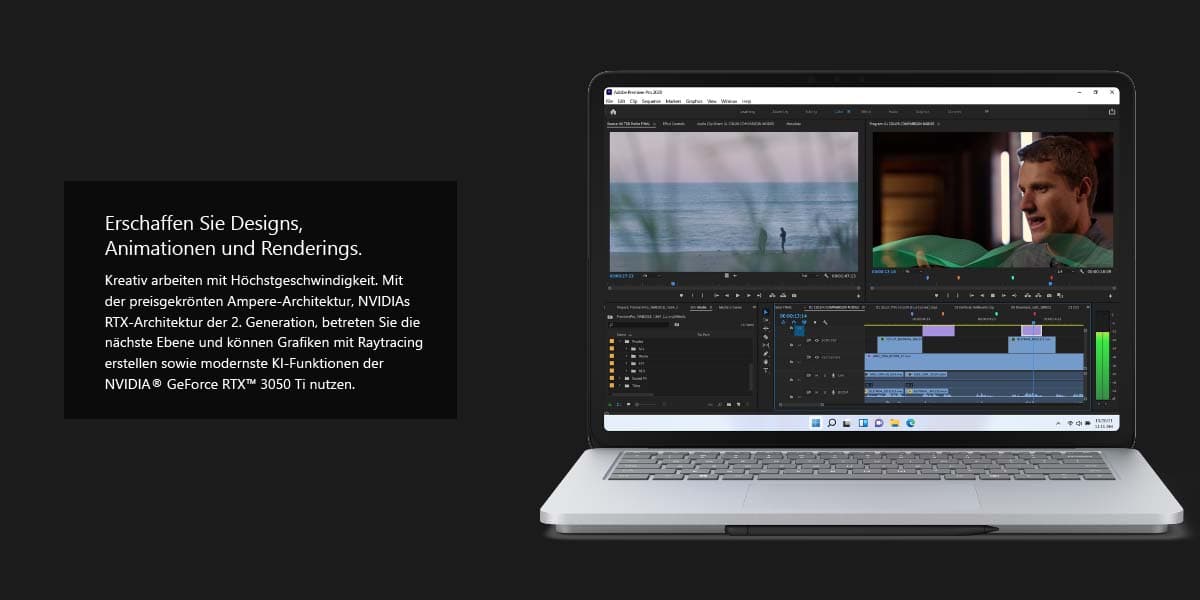The width and height of the screenshot is (1200, 600).
Task: Switch to the Learning workspace tab
Action: coord(747,112)
